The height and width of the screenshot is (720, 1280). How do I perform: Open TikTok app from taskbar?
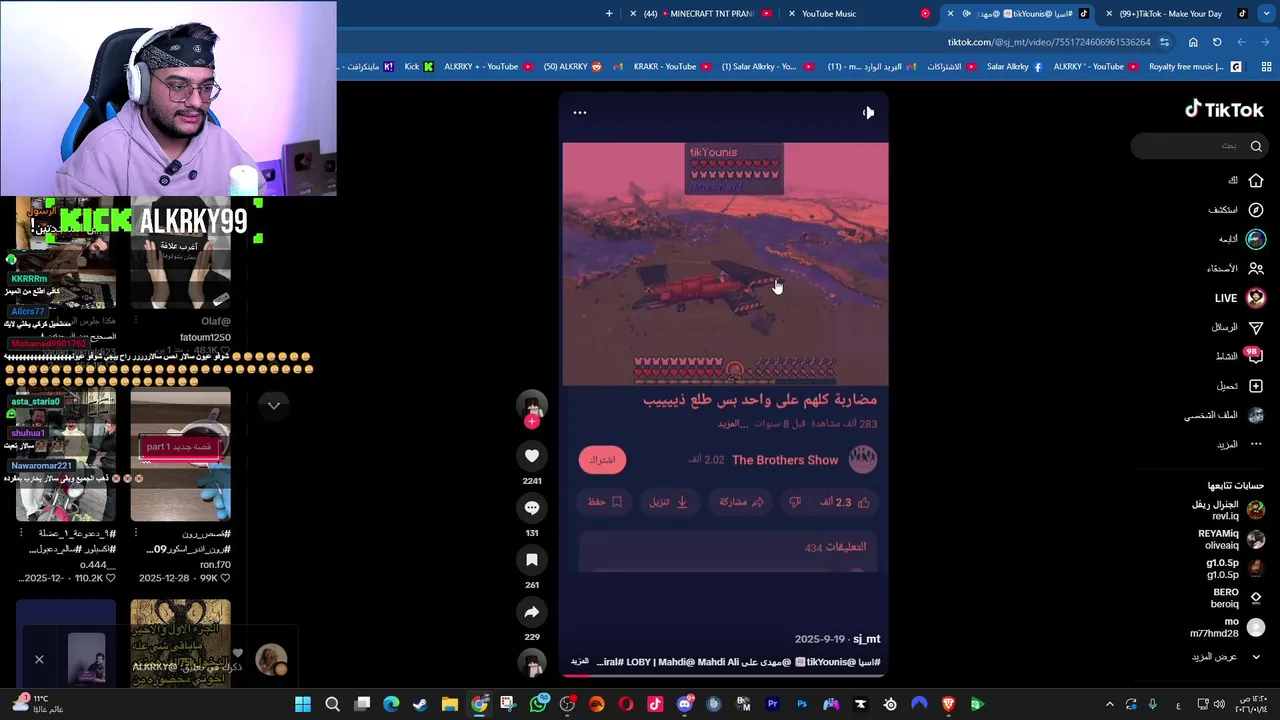655,705
